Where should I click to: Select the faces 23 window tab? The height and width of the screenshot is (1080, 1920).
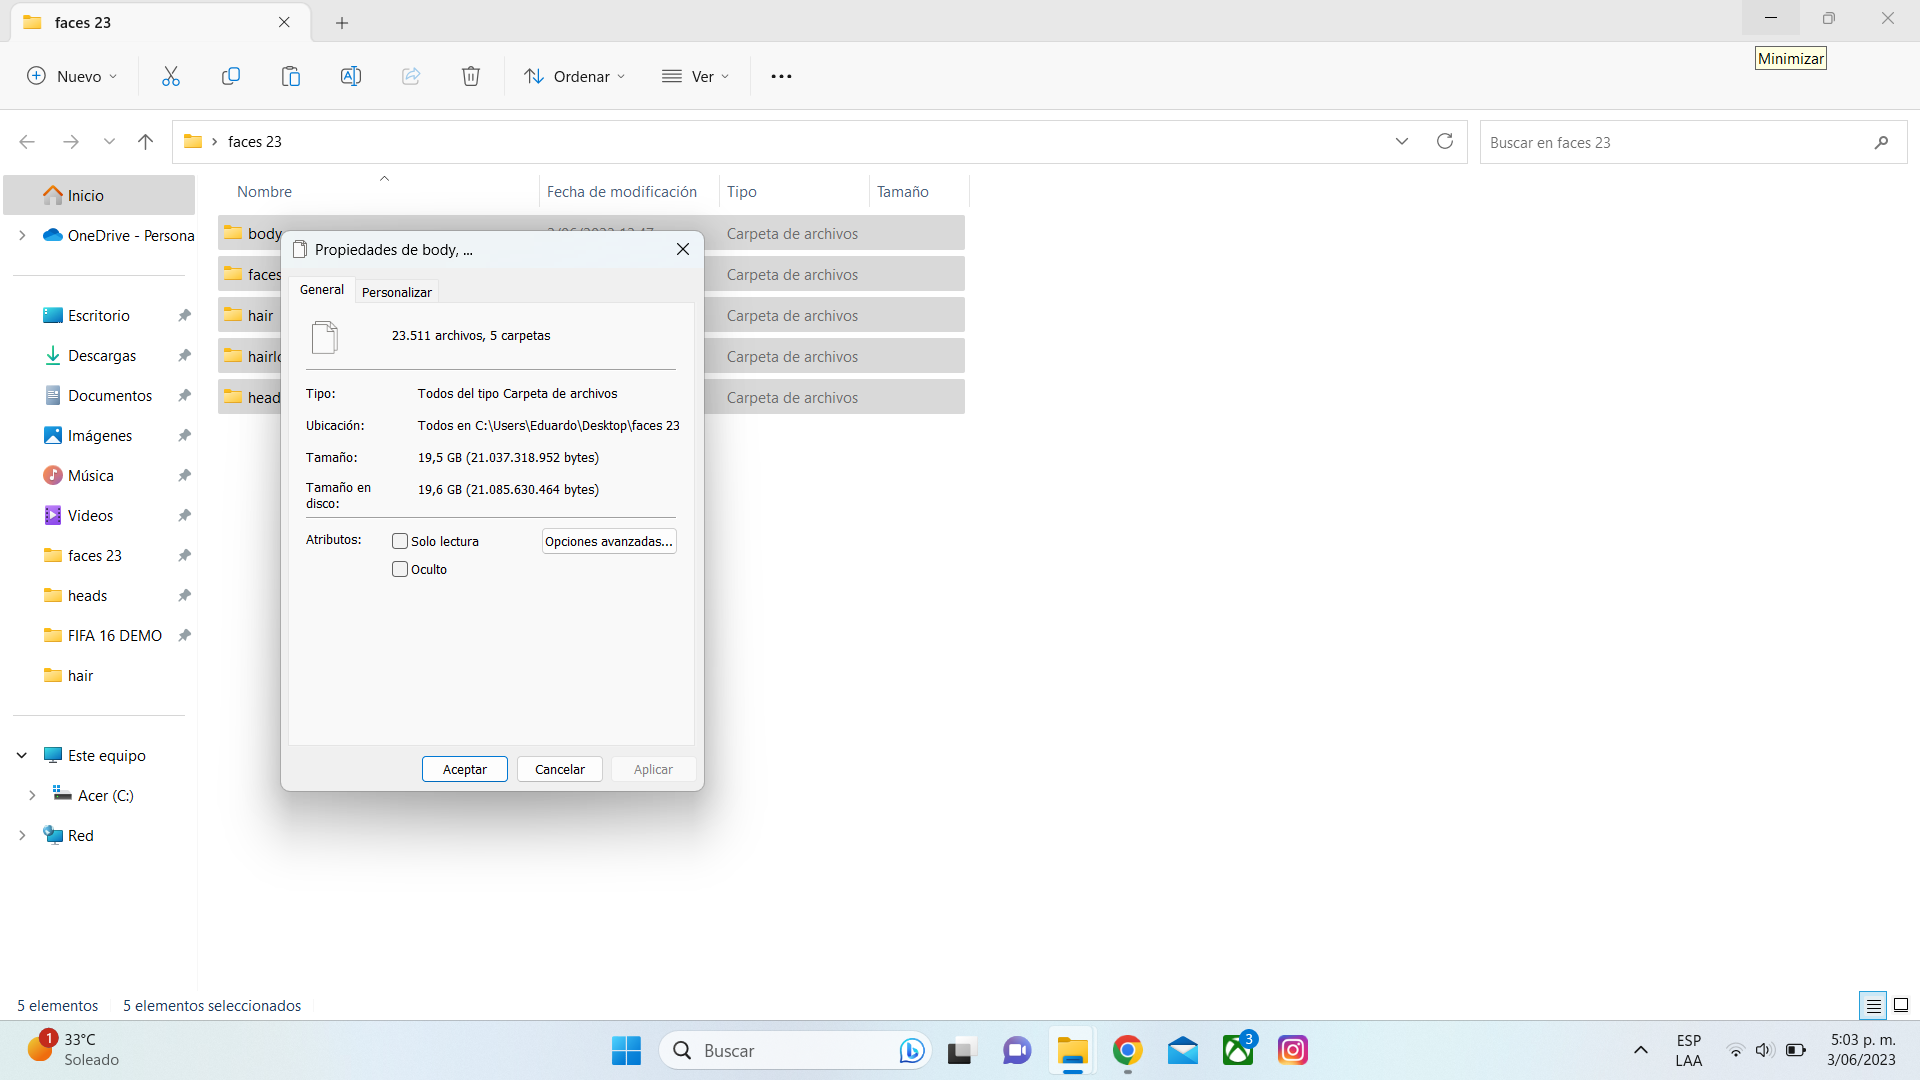click(160, 22)
